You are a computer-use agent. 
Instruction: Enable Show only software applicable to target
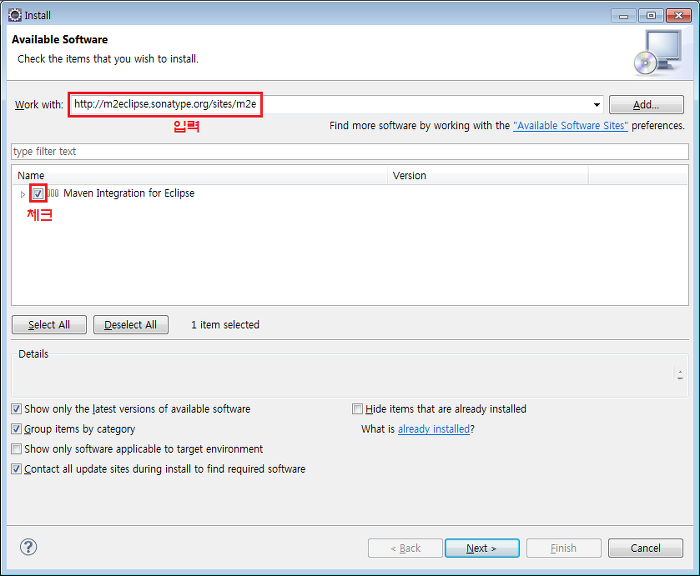16,449
